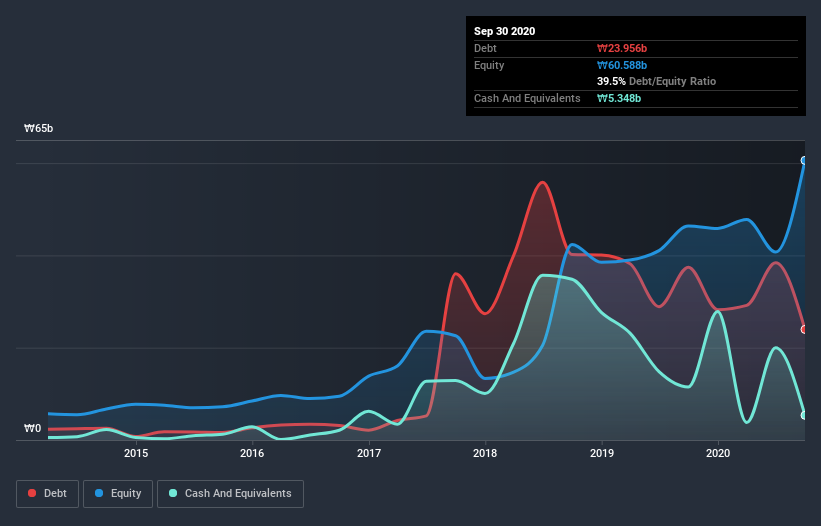Viewport: 821px width, 526px height.
Task: Click the Equity label in tooltip
Action: (x=489, y=65)
